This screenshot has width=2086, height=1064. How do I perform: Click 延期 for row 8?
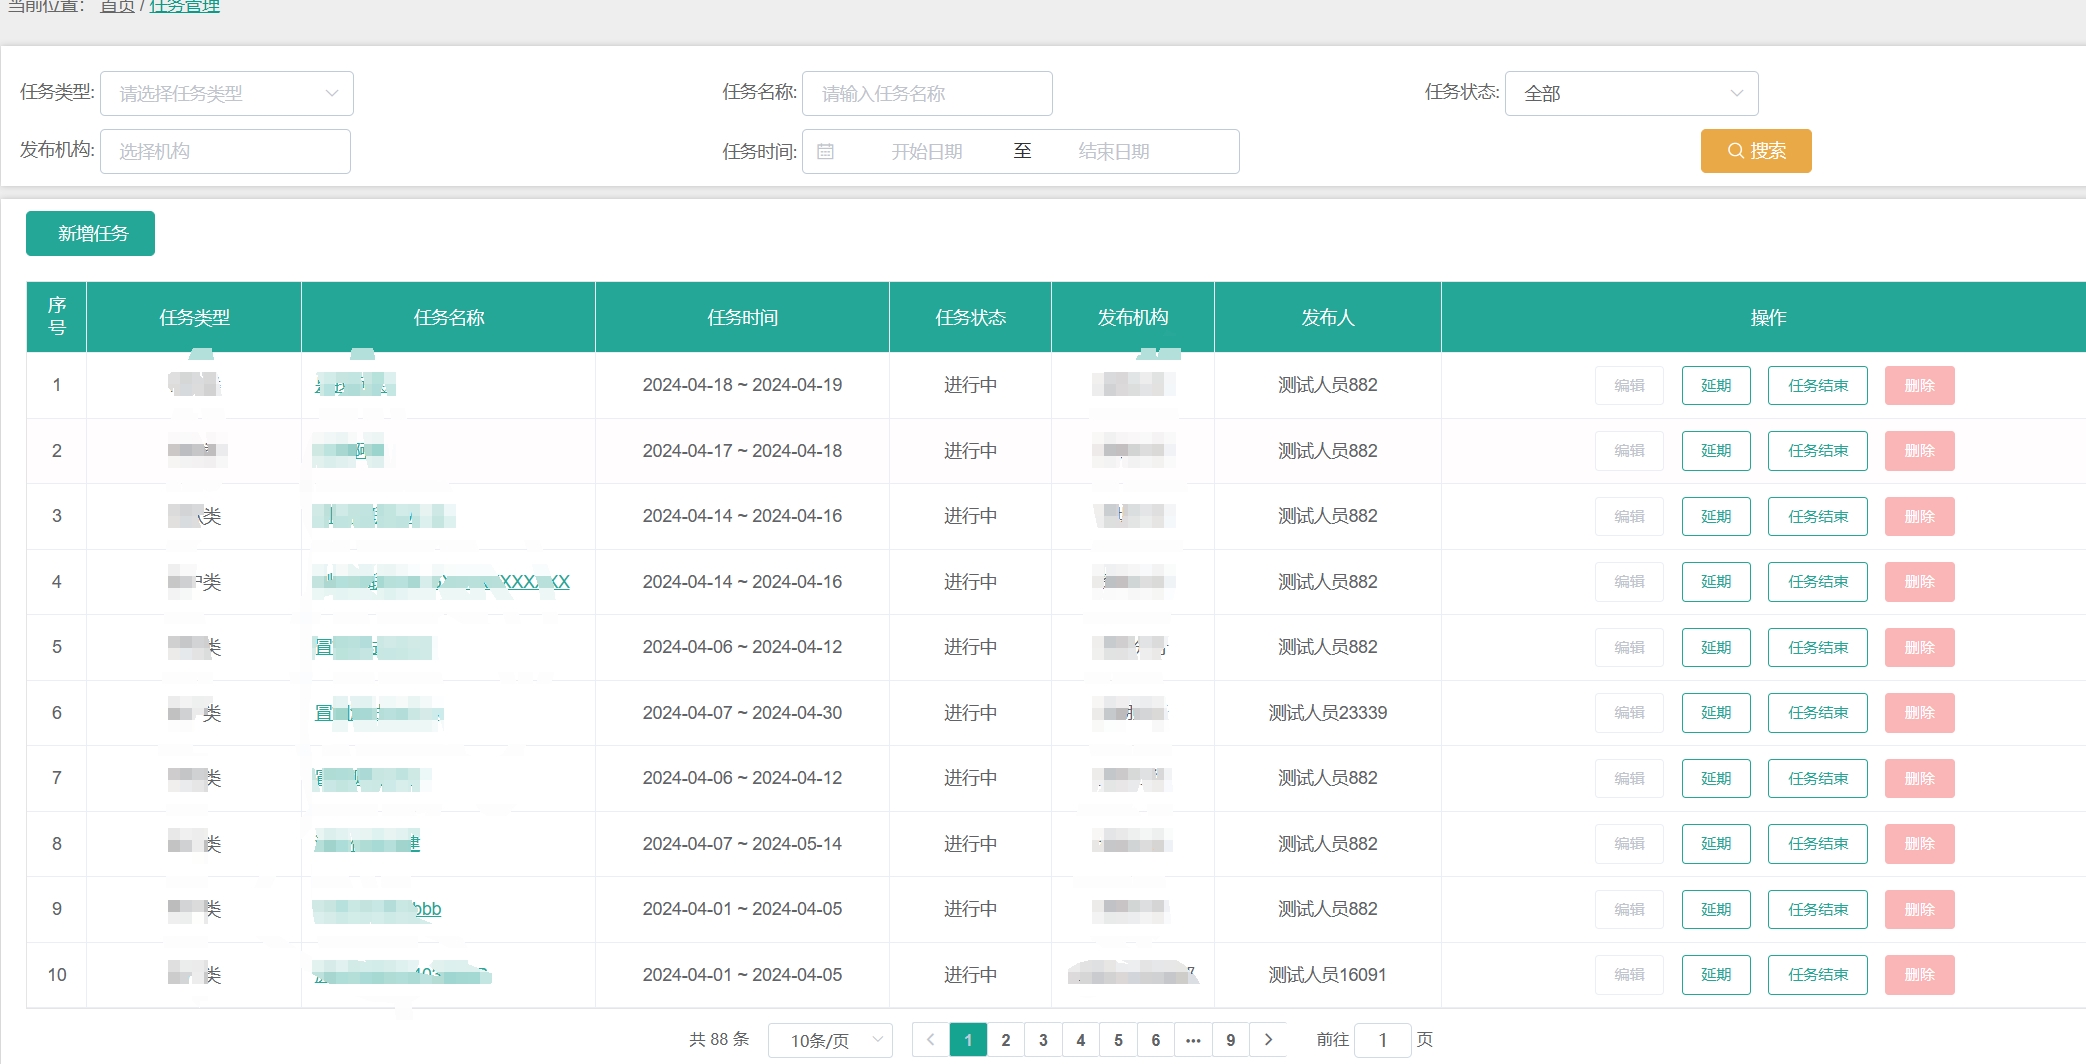(x=1716, y=844)
